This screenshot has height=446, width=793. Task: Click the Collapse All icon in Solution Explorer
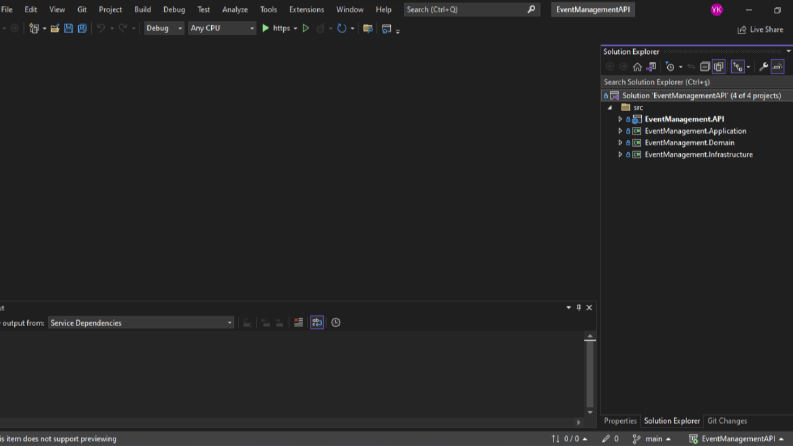[x=704, y=67]
